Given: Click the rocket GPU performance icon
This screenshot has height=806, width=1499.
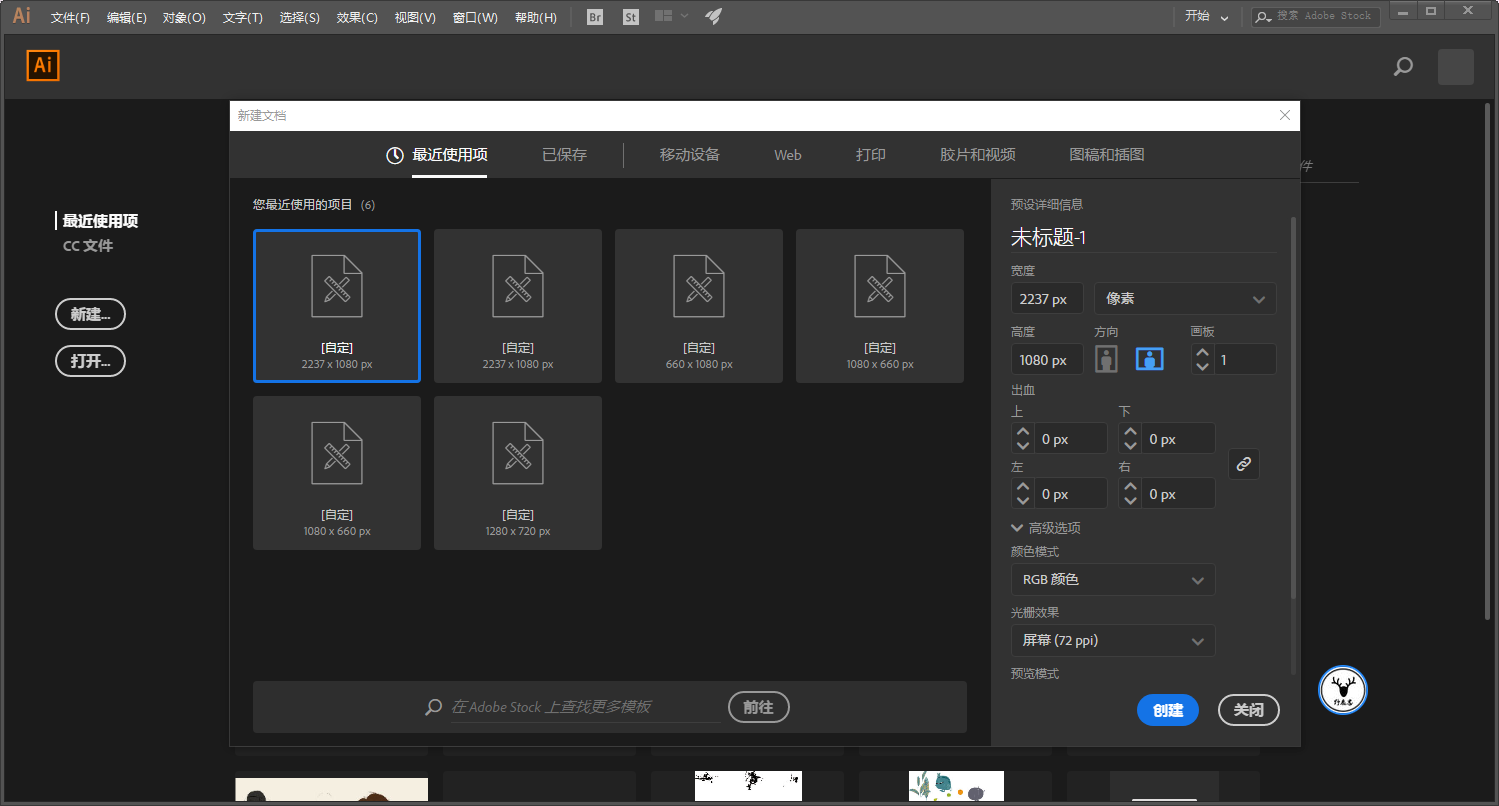Looking at the screenshot, I should point(713,16).
